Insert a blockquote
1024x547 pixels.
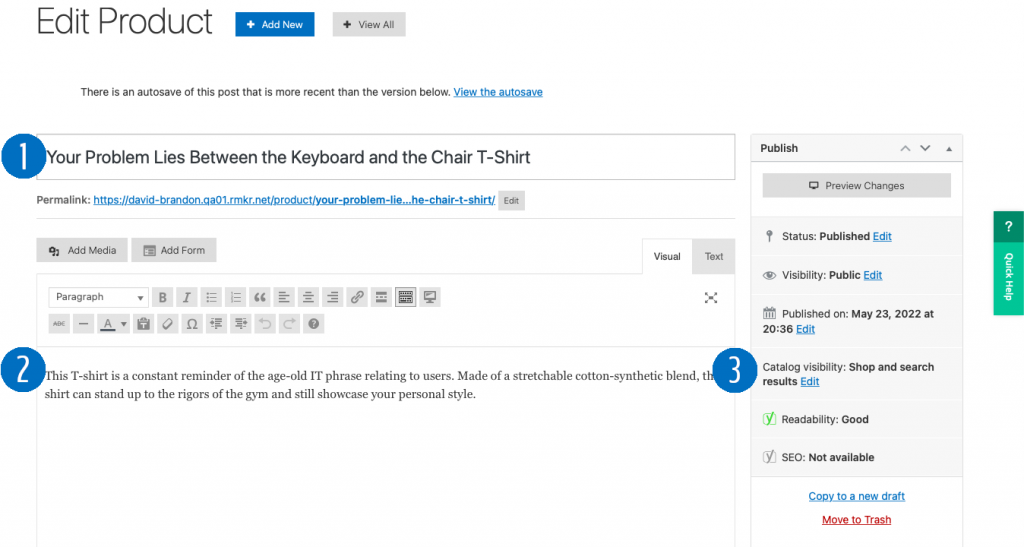tap(260, 297)
